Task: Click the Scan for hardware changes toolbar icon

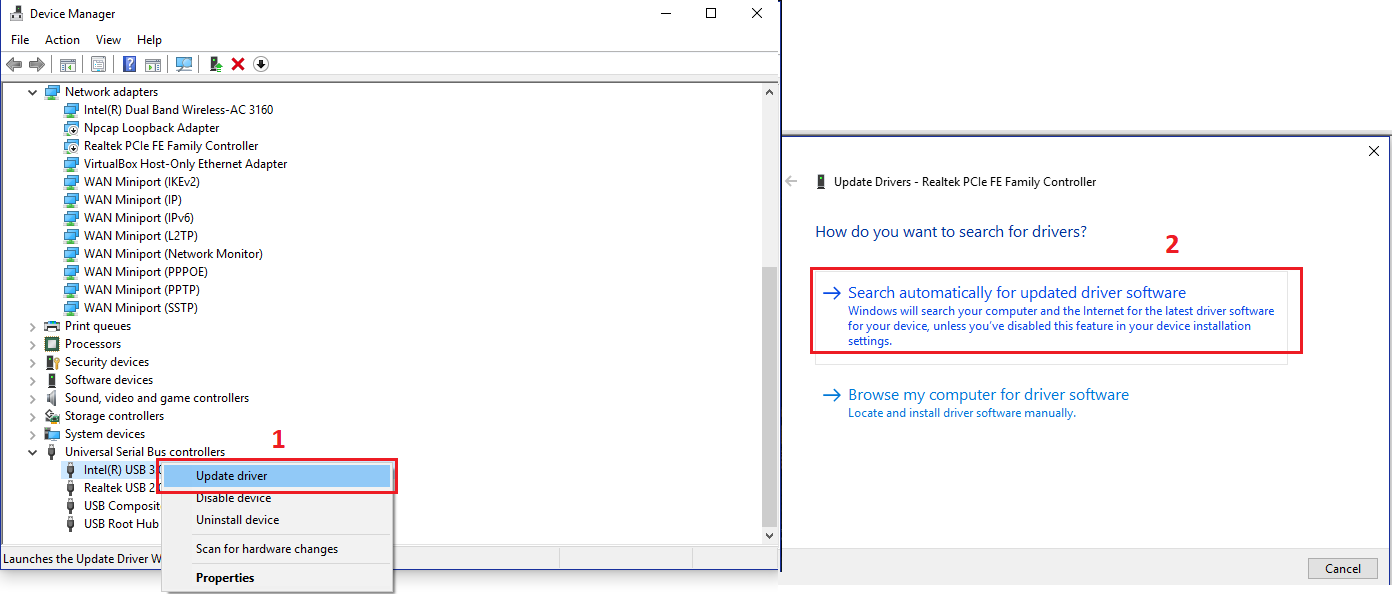Action: tap(184, 64)
